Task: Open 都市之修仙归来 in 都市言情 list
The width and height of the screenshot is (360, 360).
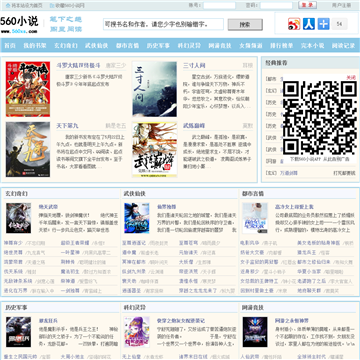Action: (314, 262)
